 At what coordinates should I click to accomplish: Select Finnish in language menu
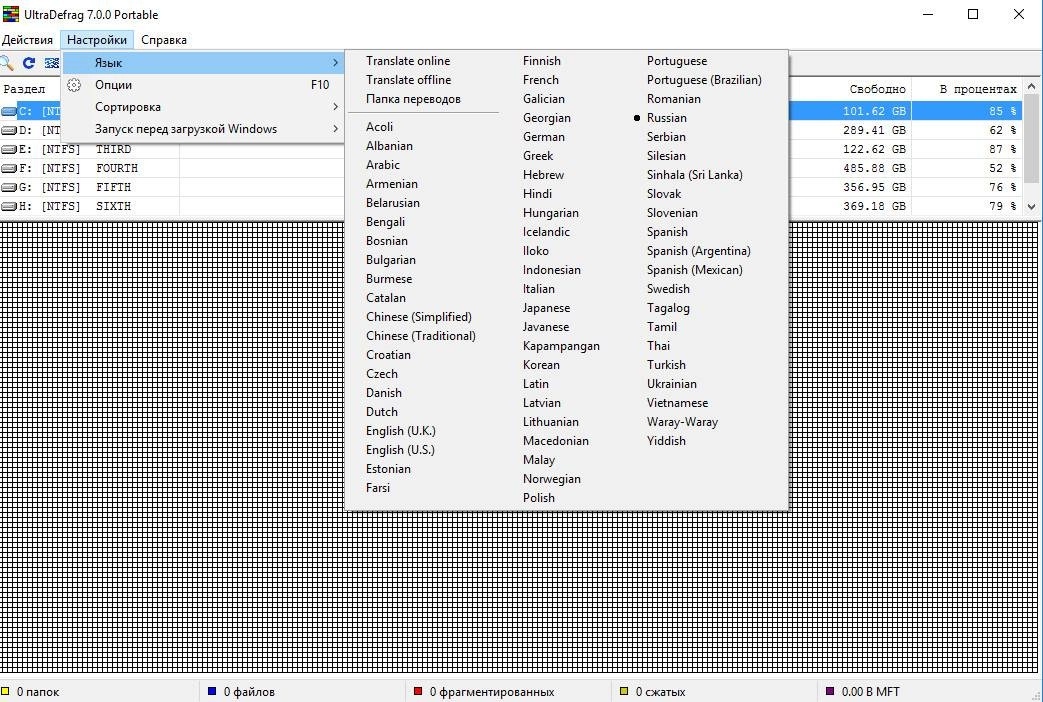pyautogui.click(x=541, y=61)
